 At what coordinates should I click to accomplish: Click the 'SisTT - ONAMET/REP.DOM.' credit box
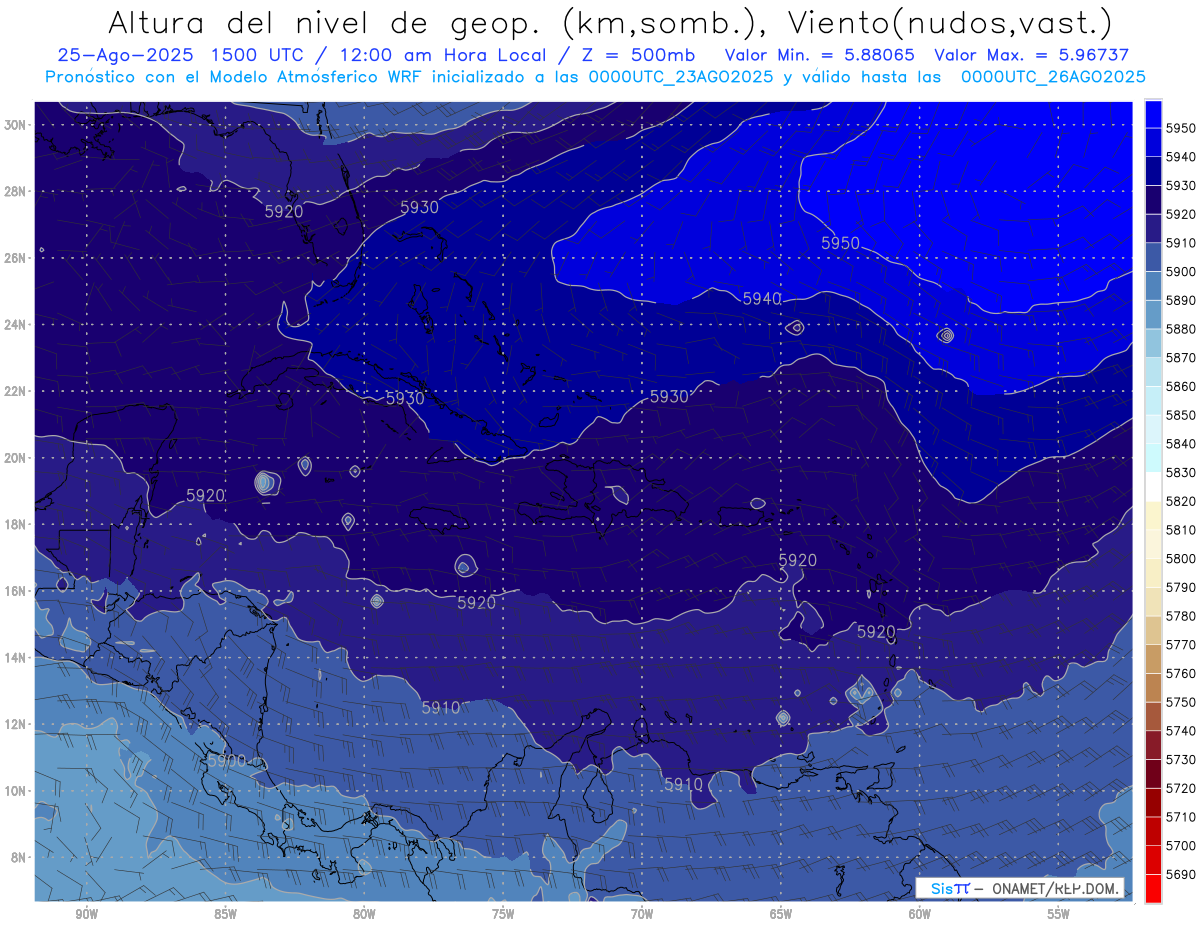pos(1020,888)
